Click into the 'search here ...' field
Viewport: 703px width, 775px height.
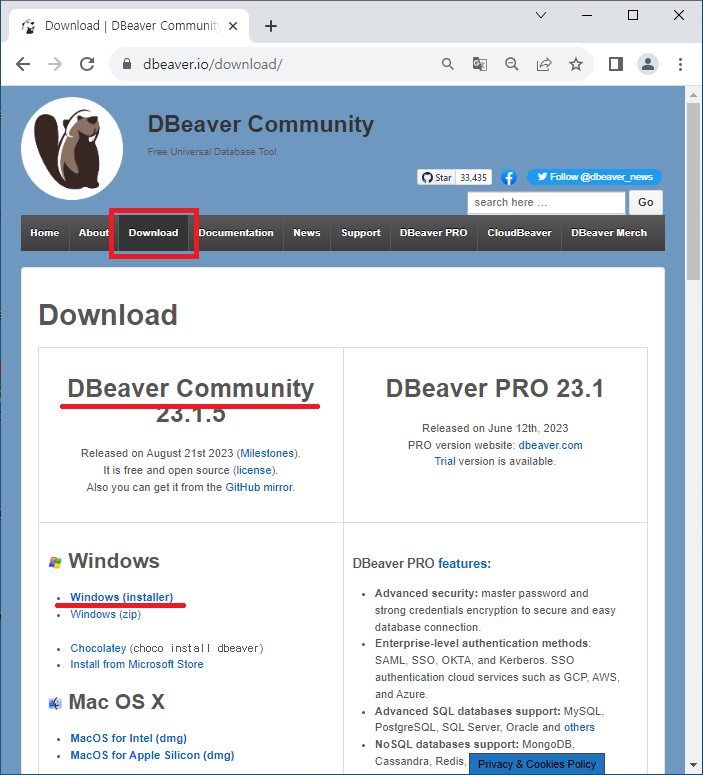point(546,203)
